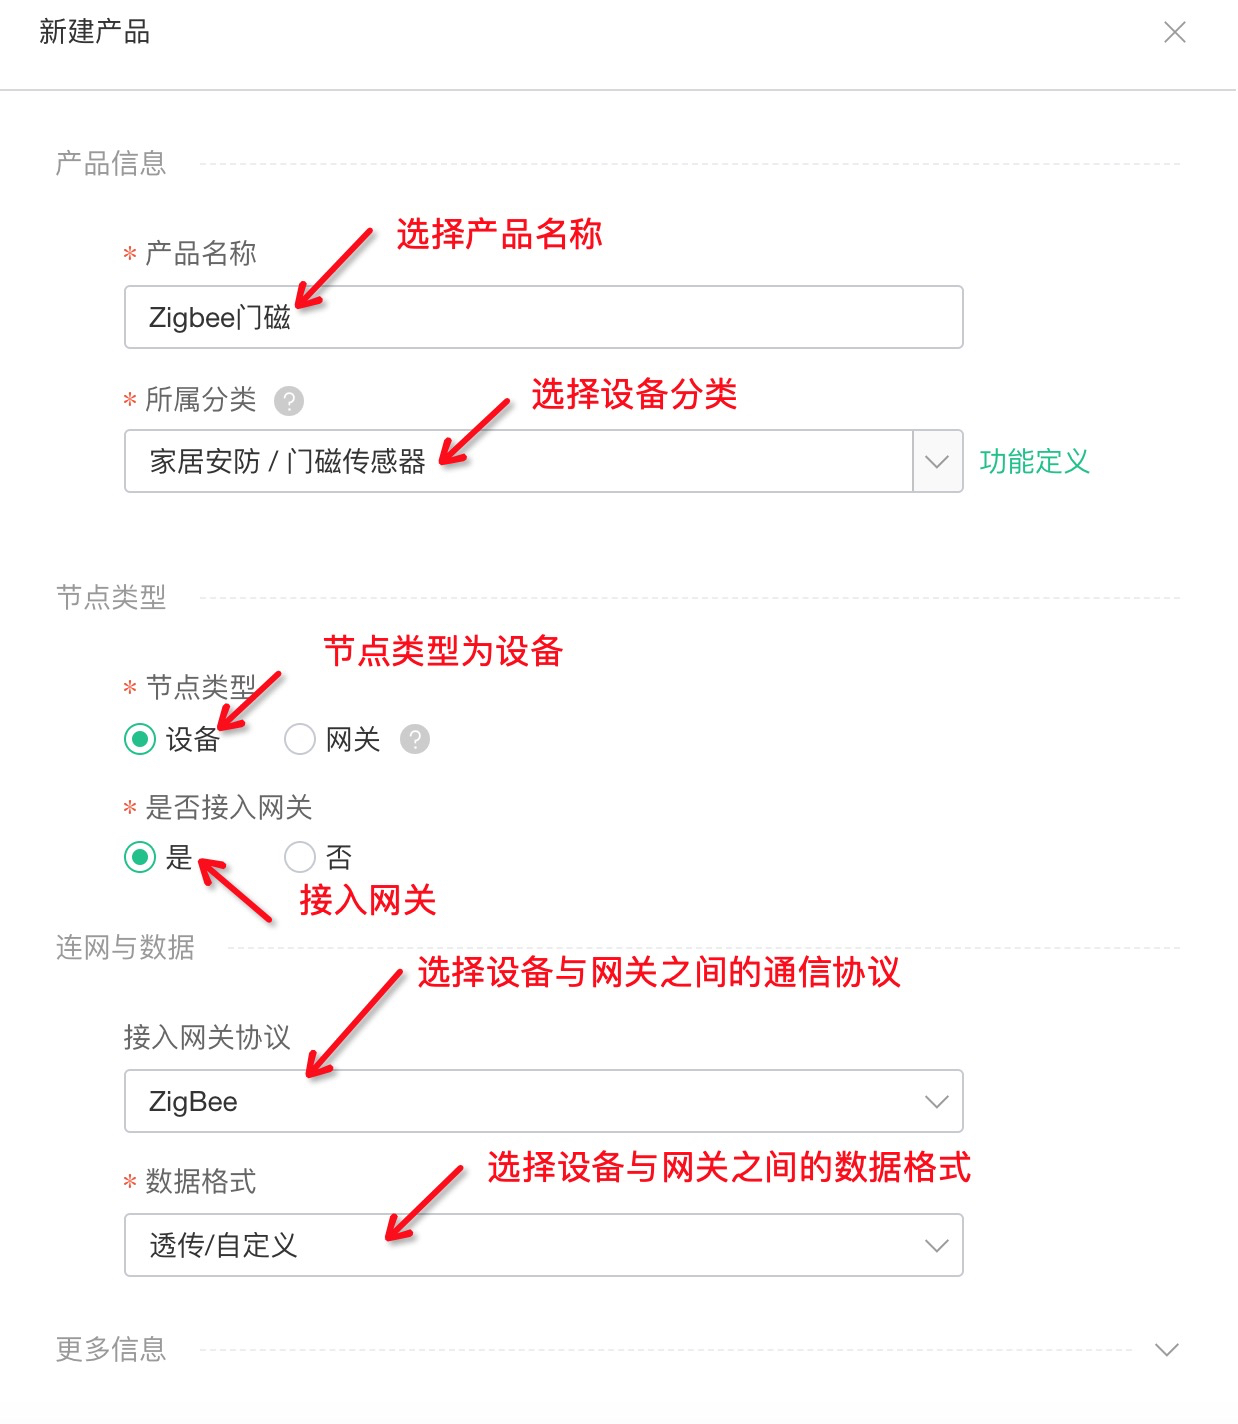Select the 设备 node type radio
Image resolution: width=1238 pixels, height=1424 pixels.
(140, 739)
